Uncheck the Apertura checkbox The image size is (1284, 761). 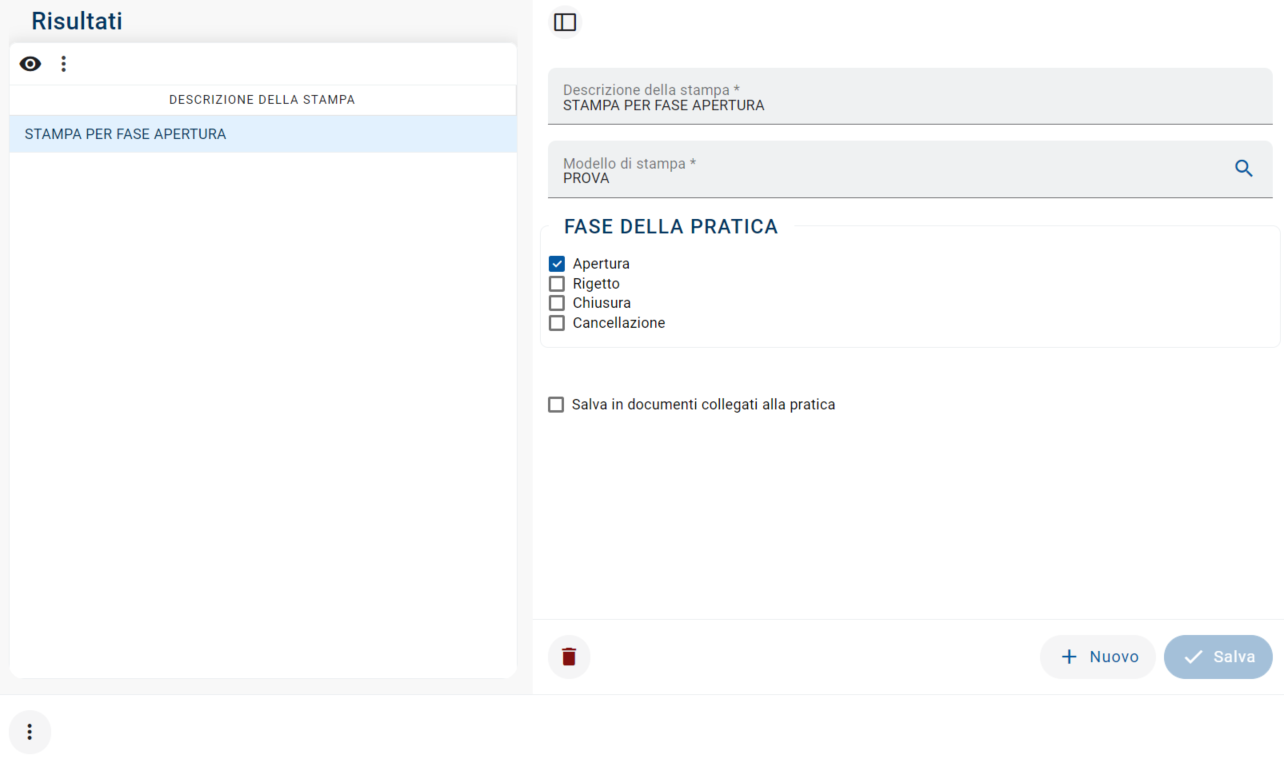tap(557, 264)
